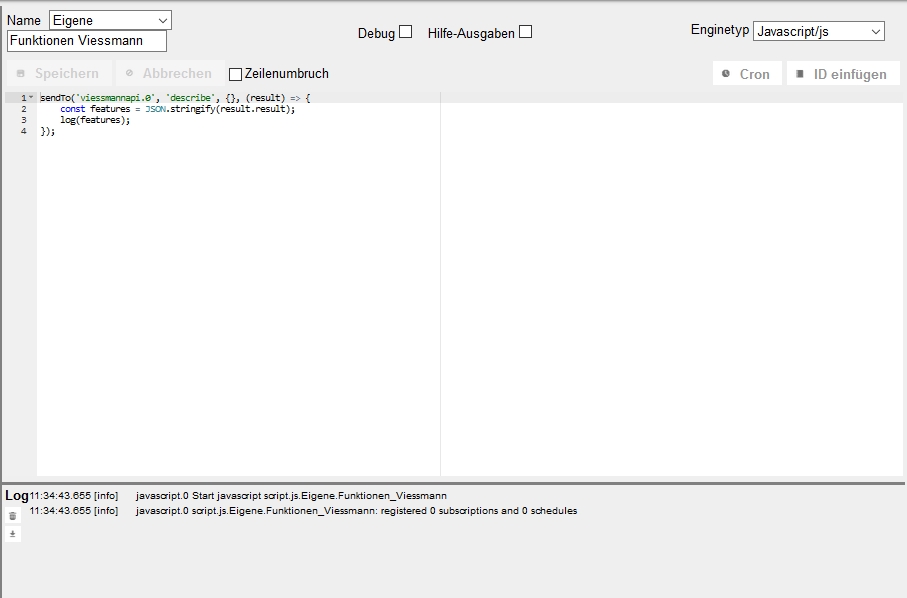Viewport: 907px width, 598px height.
Task: Click the code line 'log(features);'
Action: coord(95,120)
